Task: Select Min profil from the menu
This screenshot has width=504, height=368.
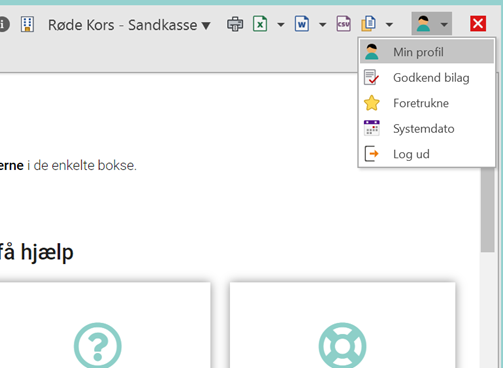Action: tap(427, 52)
